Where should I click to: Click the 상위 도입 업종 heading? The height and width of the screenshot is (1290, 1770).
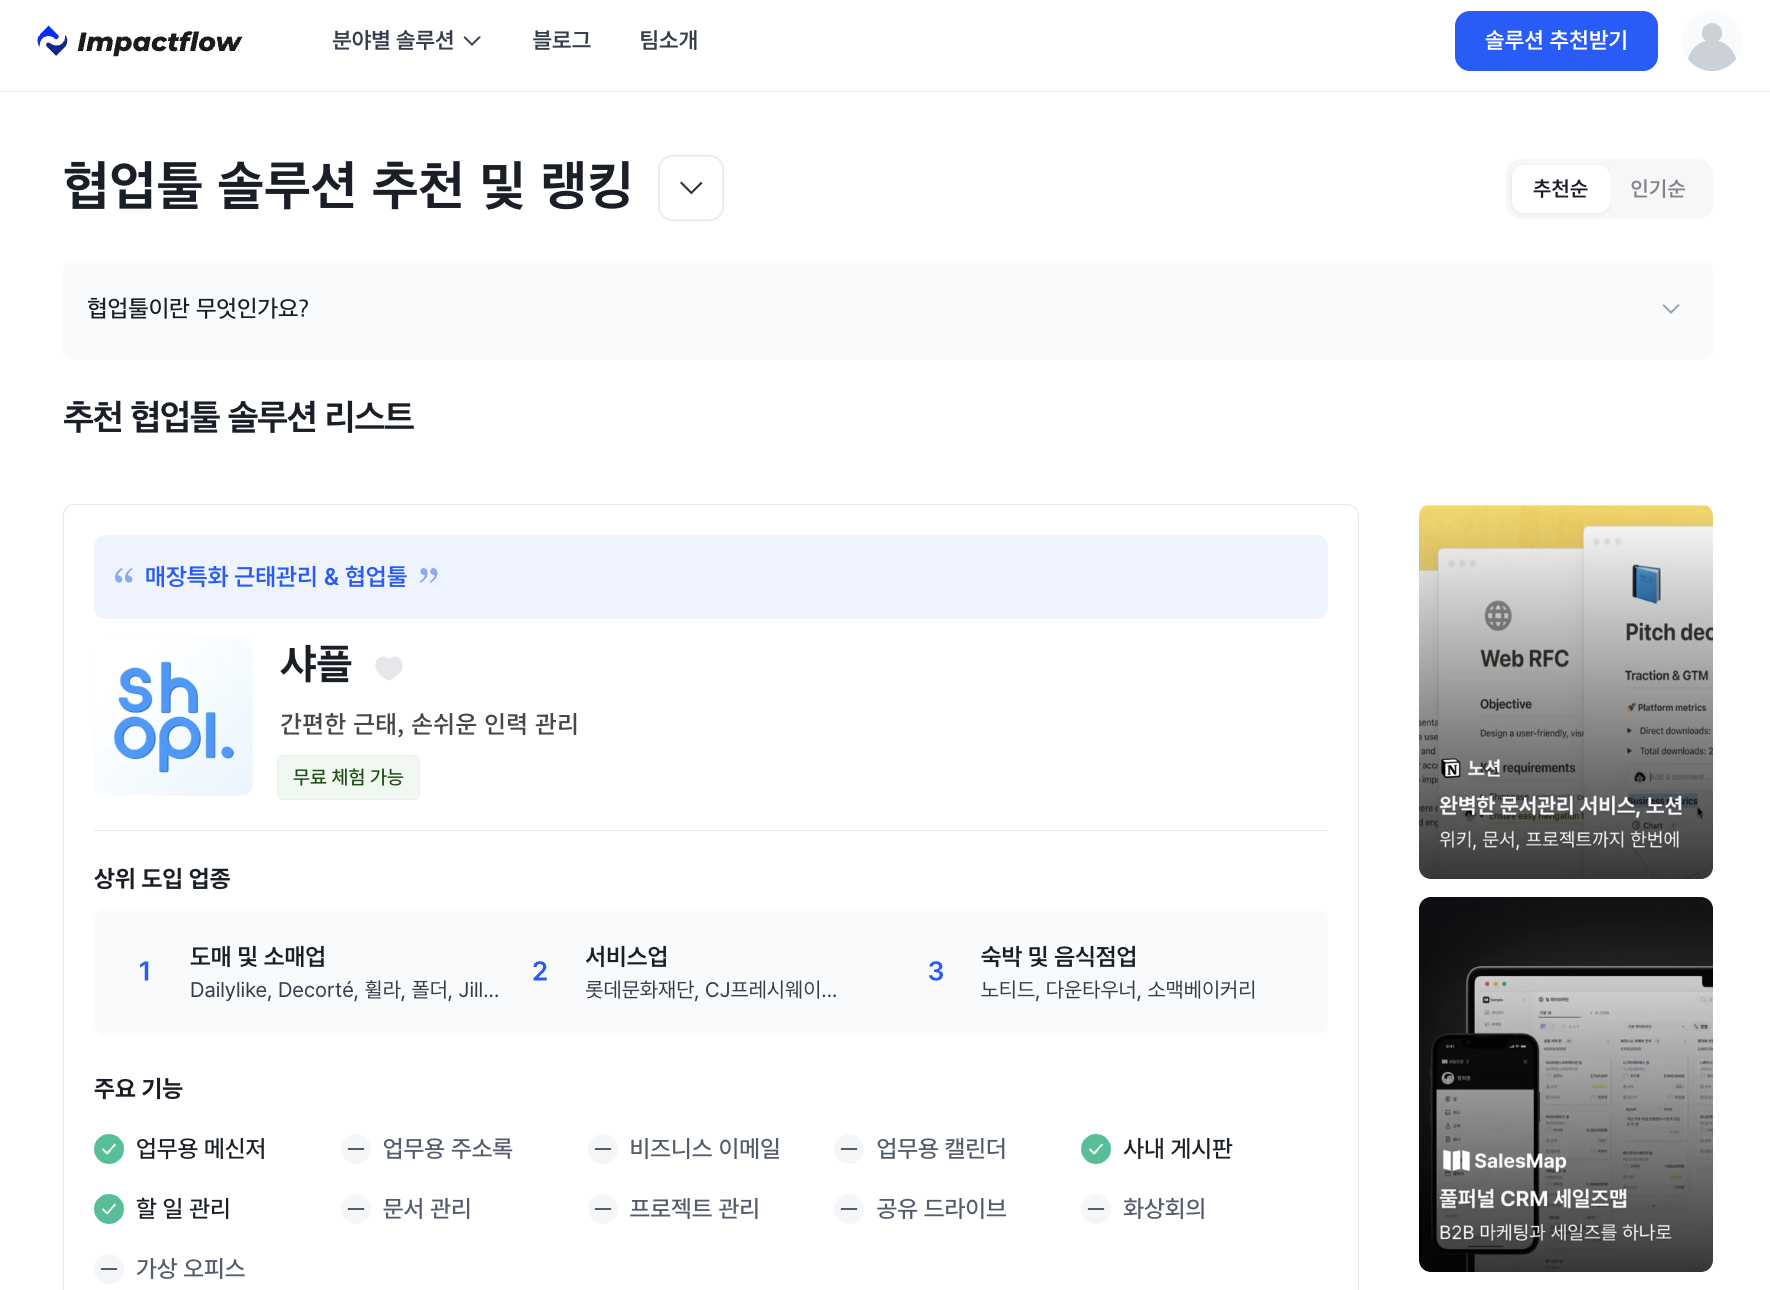tap(162, 879)
